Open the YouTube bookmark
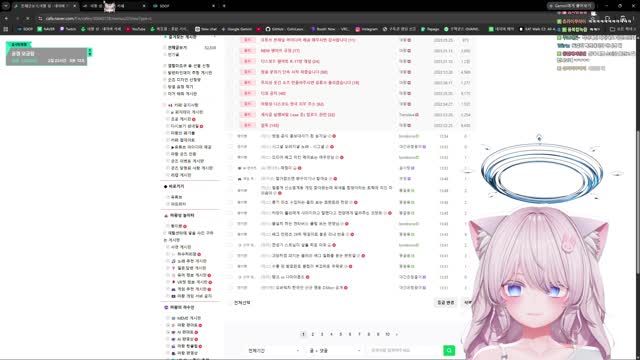Viewport: 640px width, 360px height. coord(136,29)
